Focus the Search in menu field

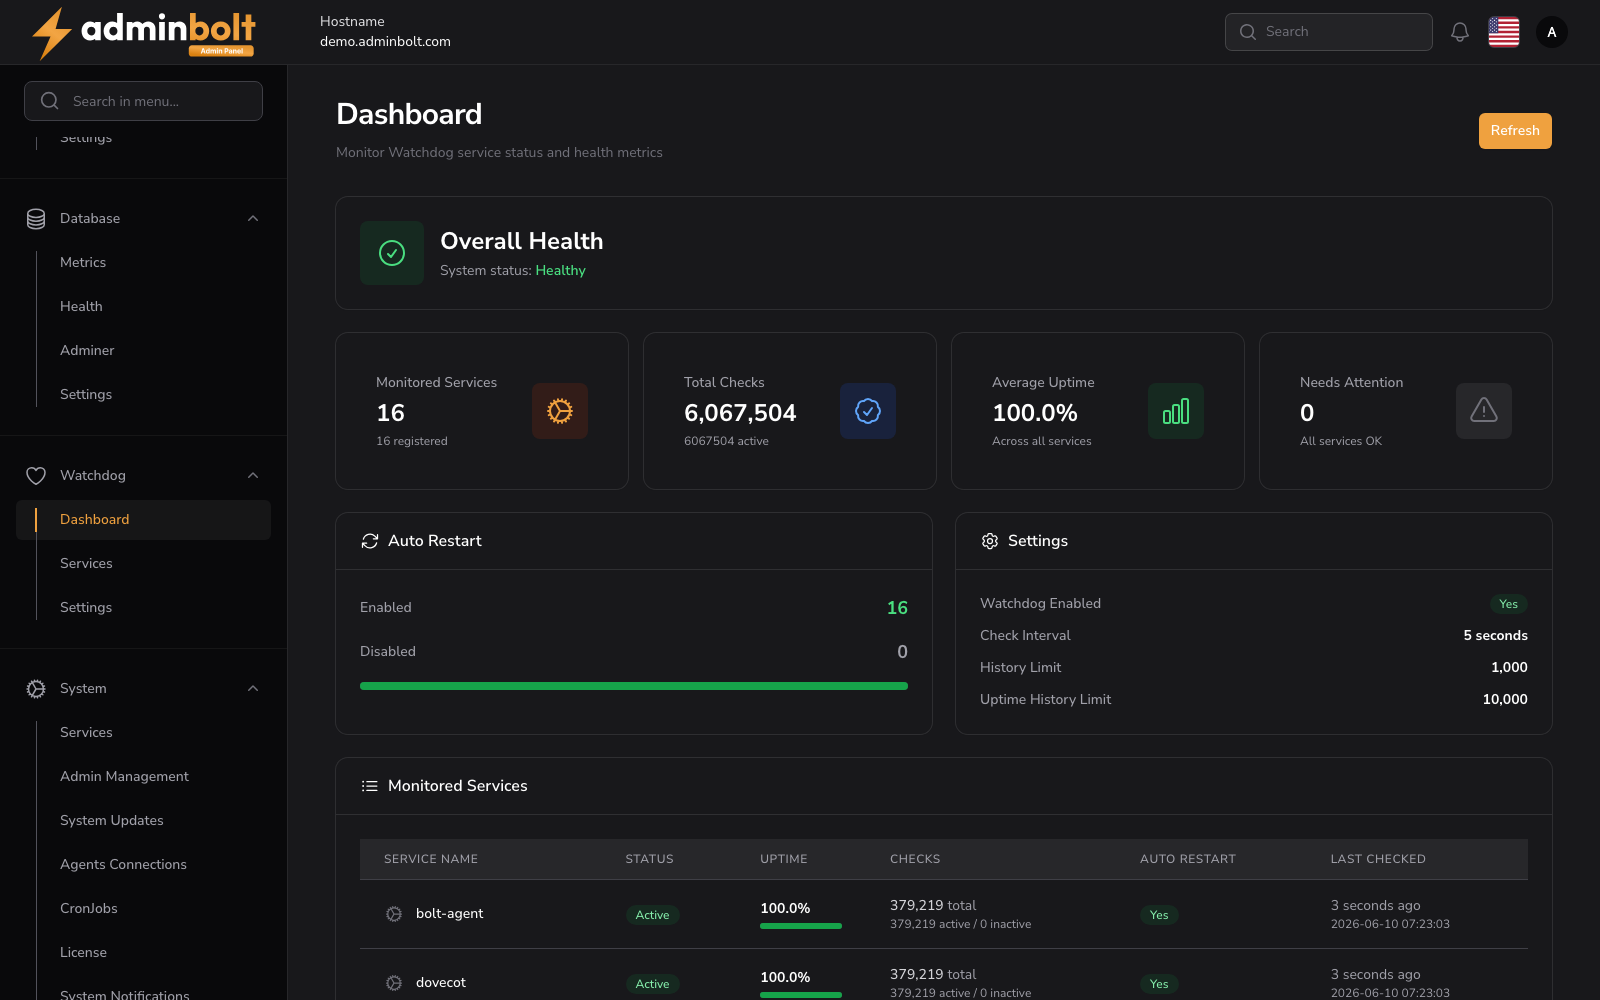(x=143, y=101)
